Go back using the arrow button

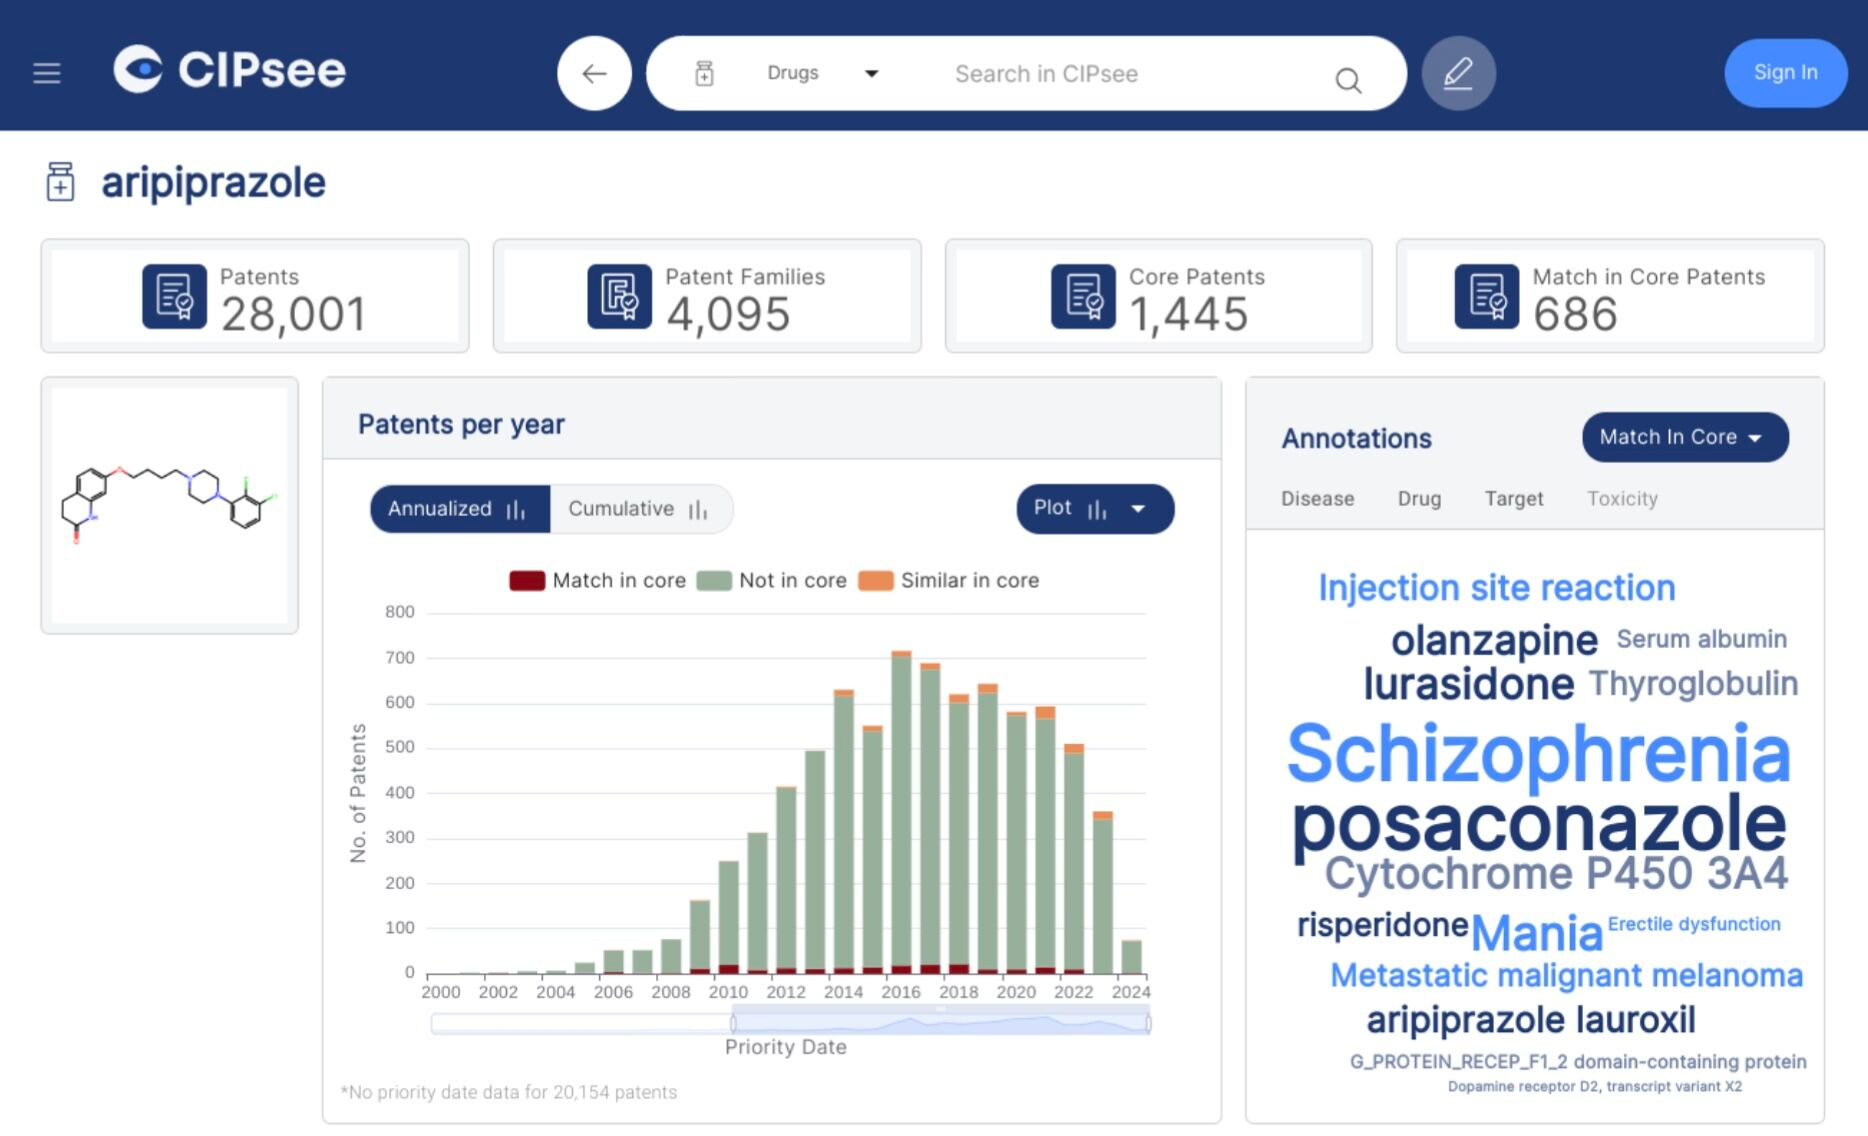pyautogui.click(x=594, y=73)
